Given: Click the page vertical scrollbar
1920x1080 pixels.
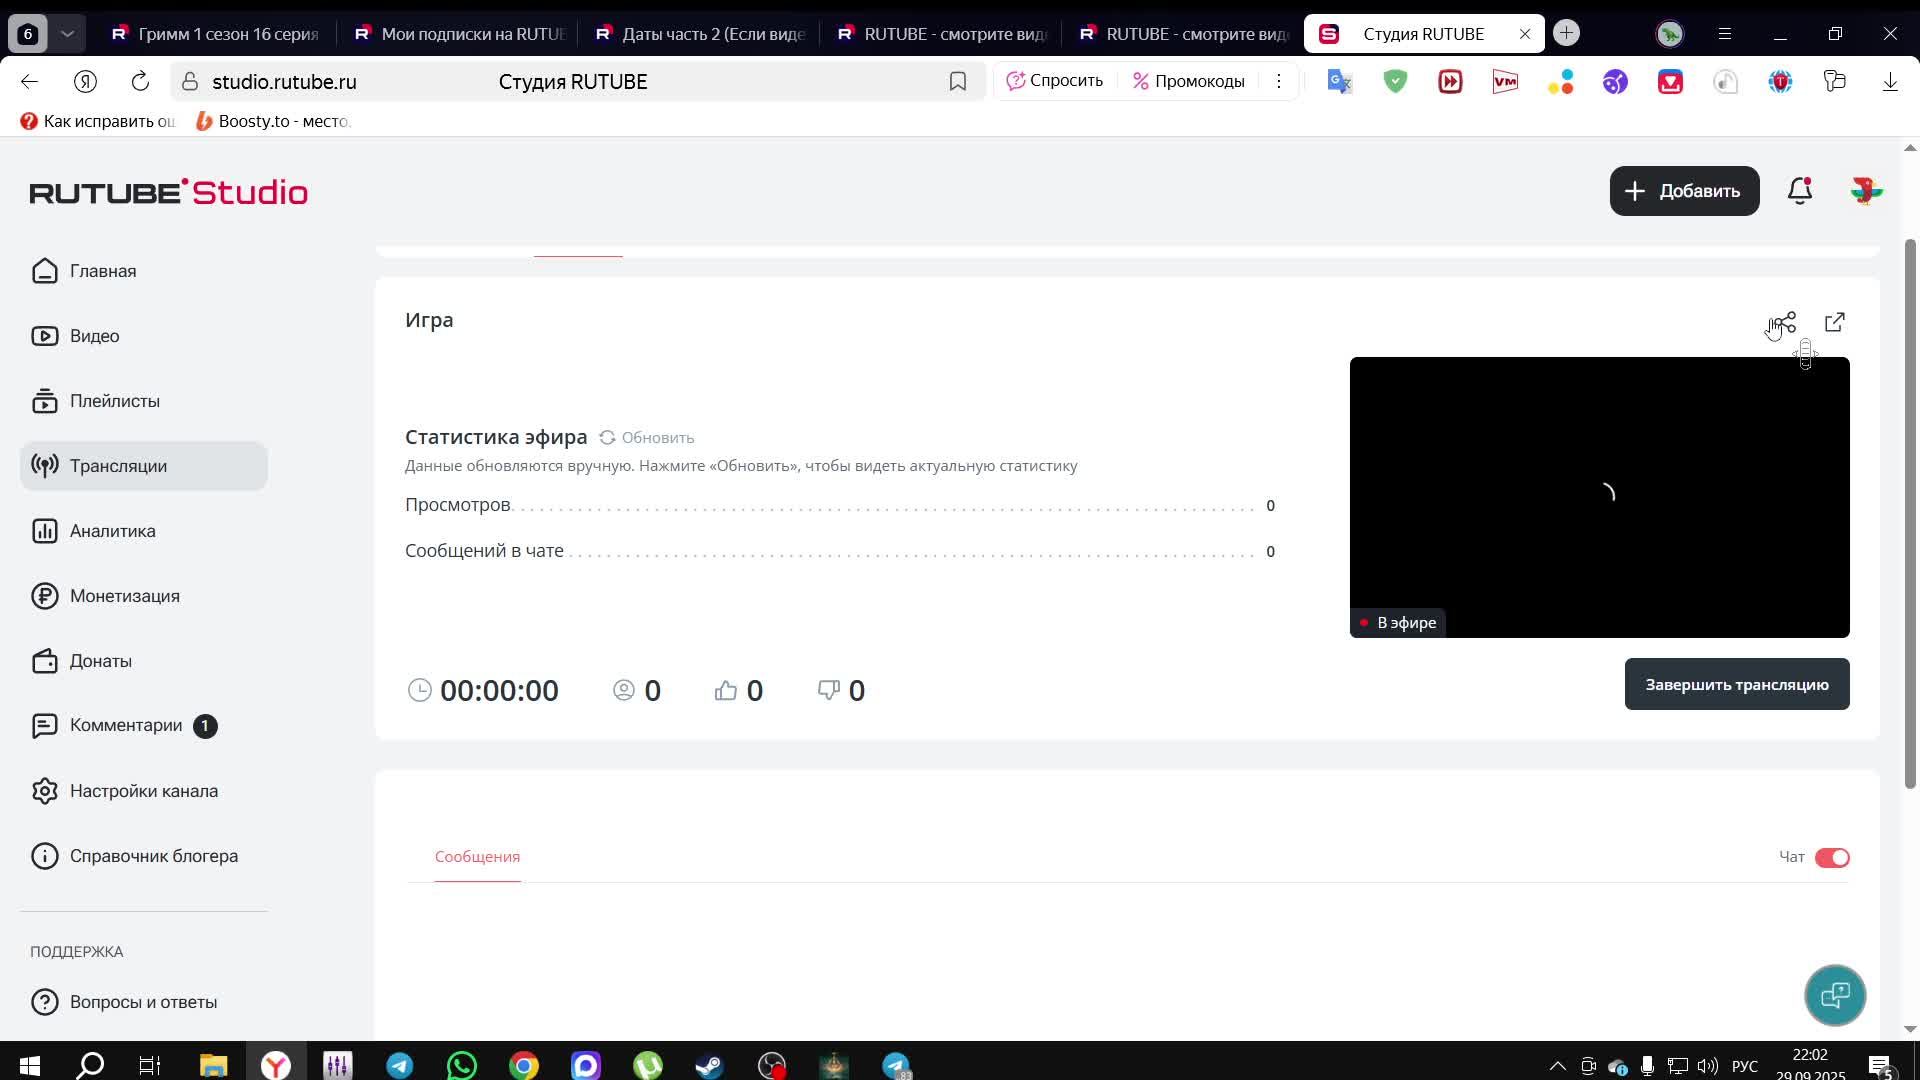Looking at the screenshot, I should 1909,500.
